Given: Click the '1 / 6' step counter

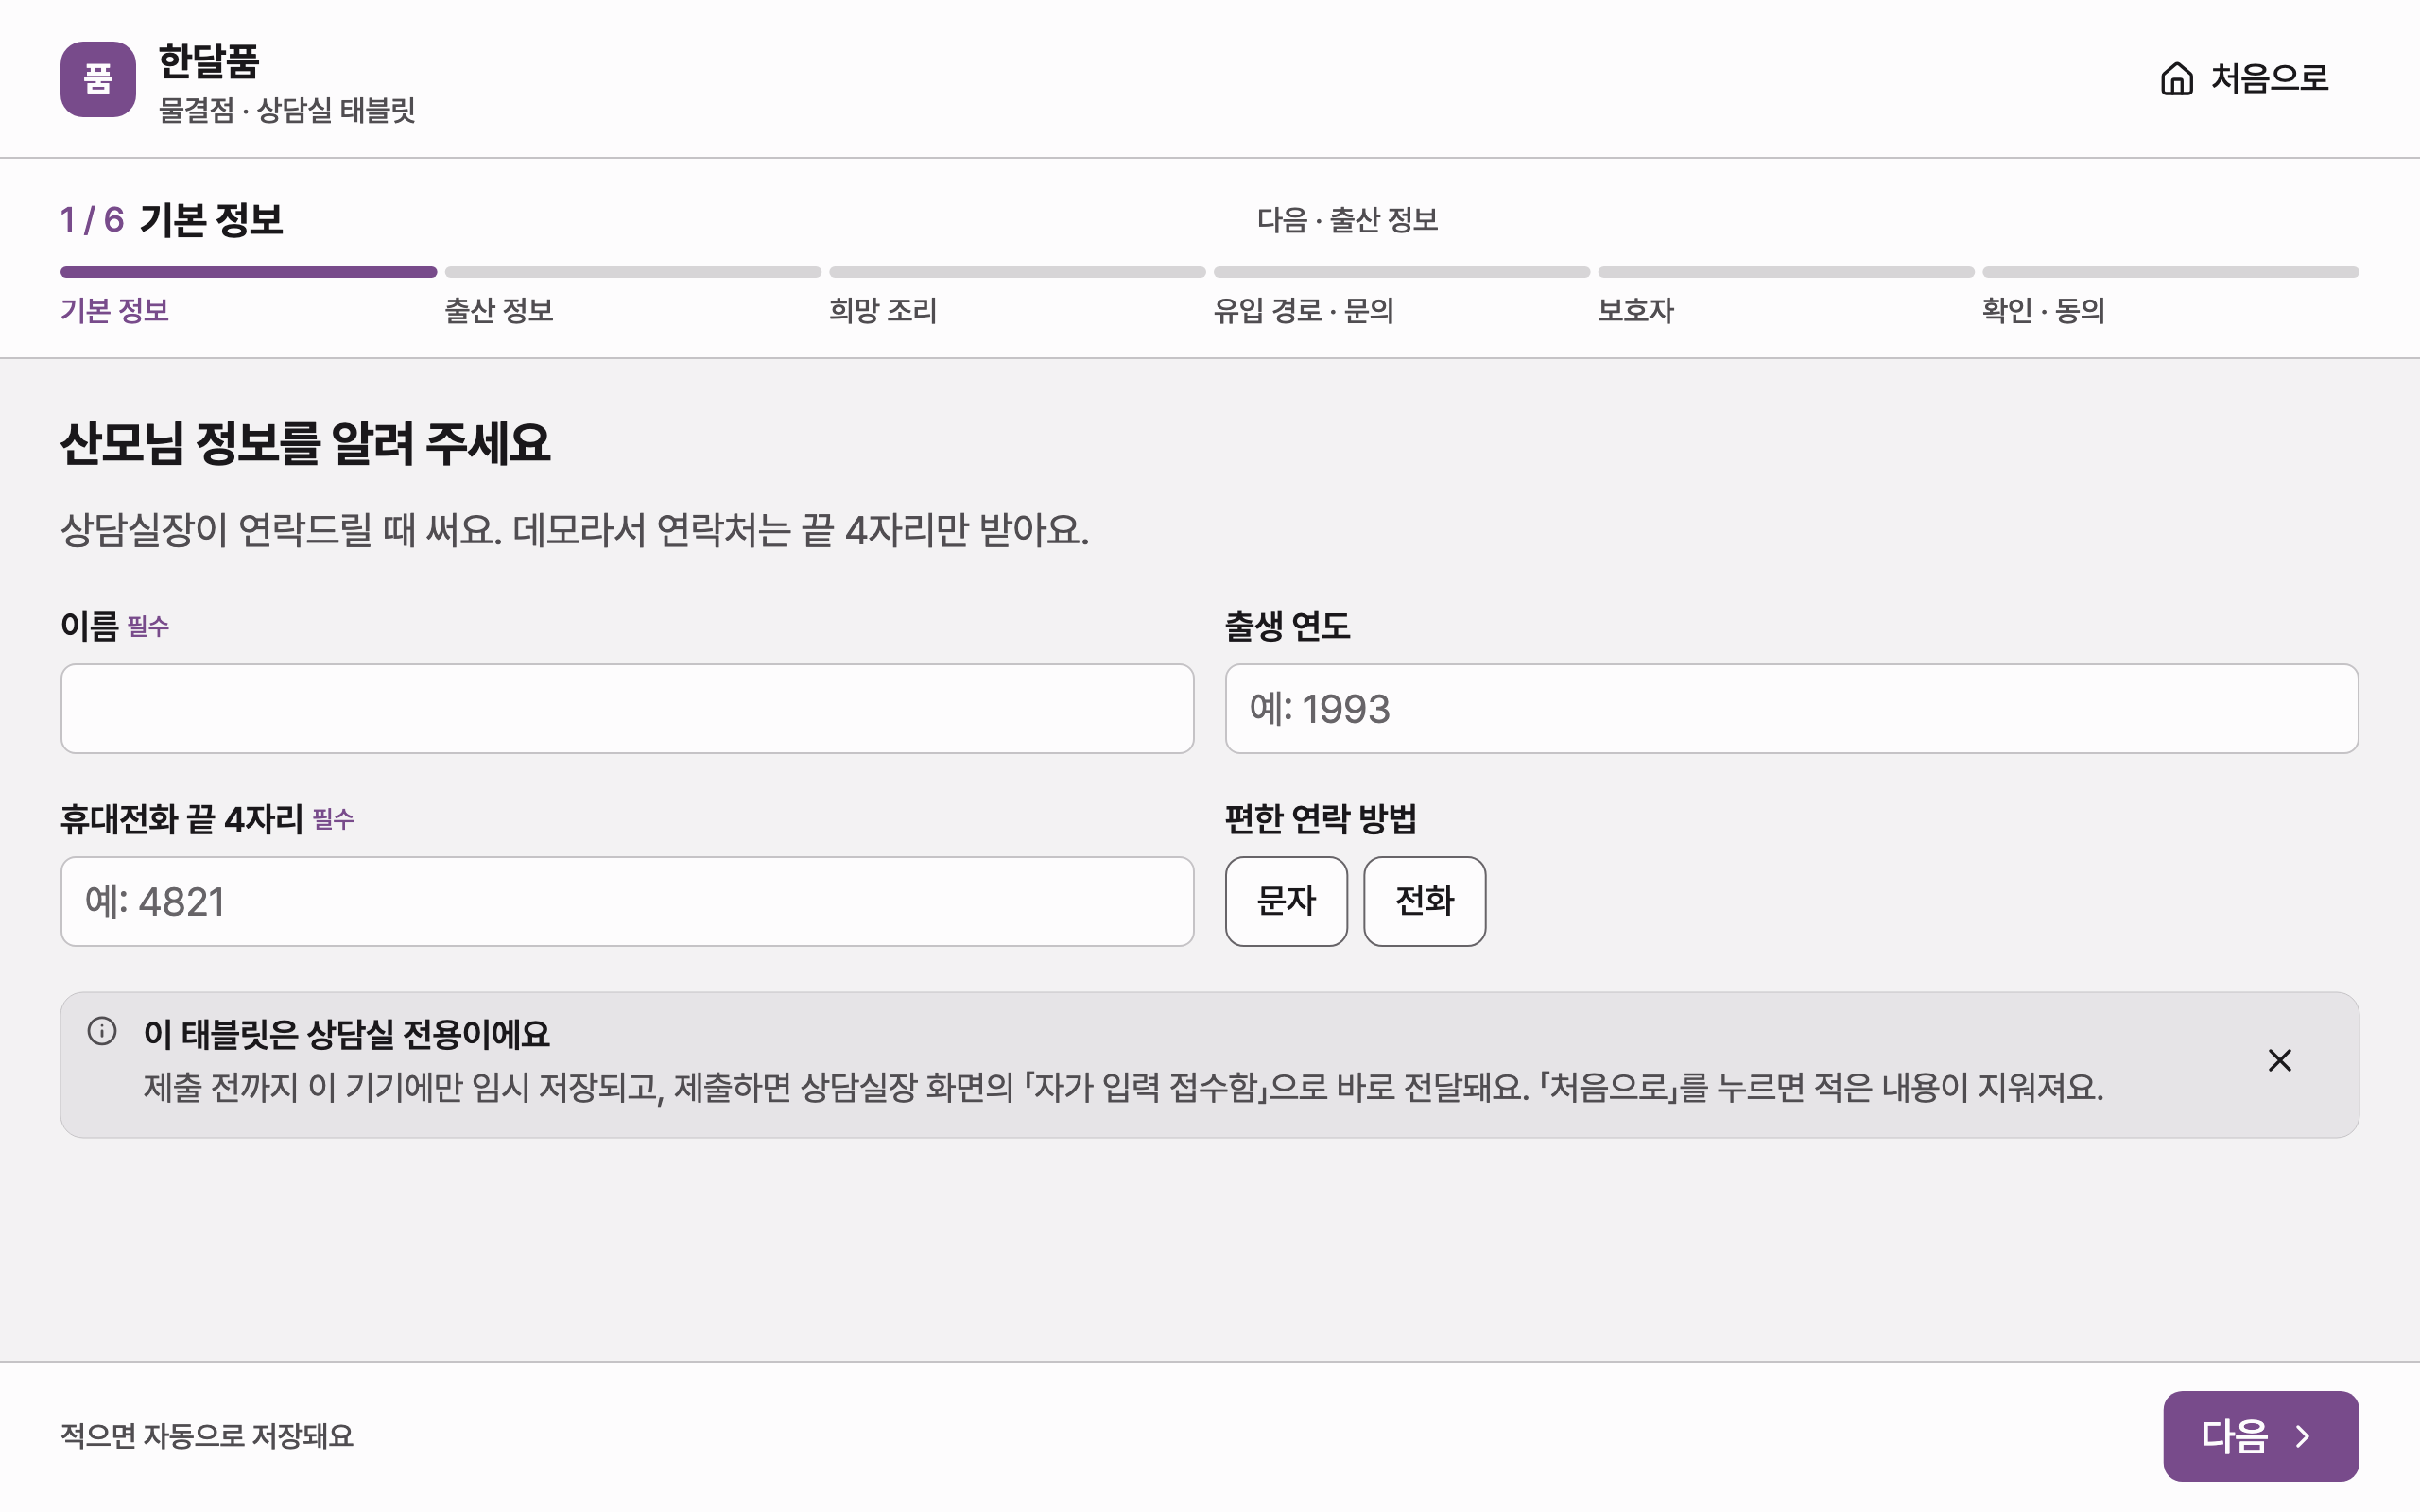Looking at the screenshot, I should pos(92,219).
